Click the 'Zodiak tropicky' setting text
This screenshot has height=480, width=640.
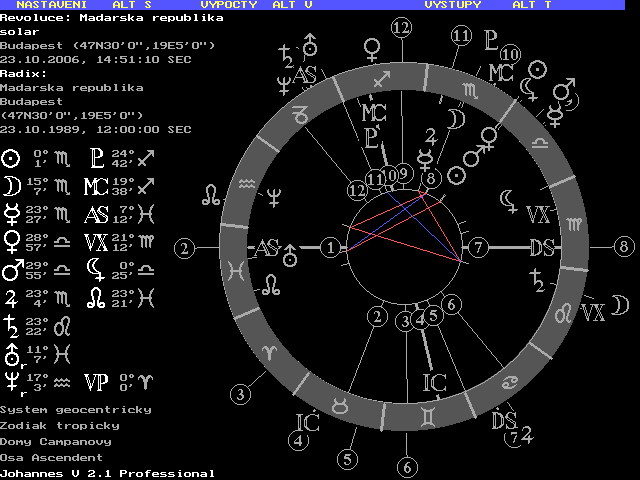(60, 425)
